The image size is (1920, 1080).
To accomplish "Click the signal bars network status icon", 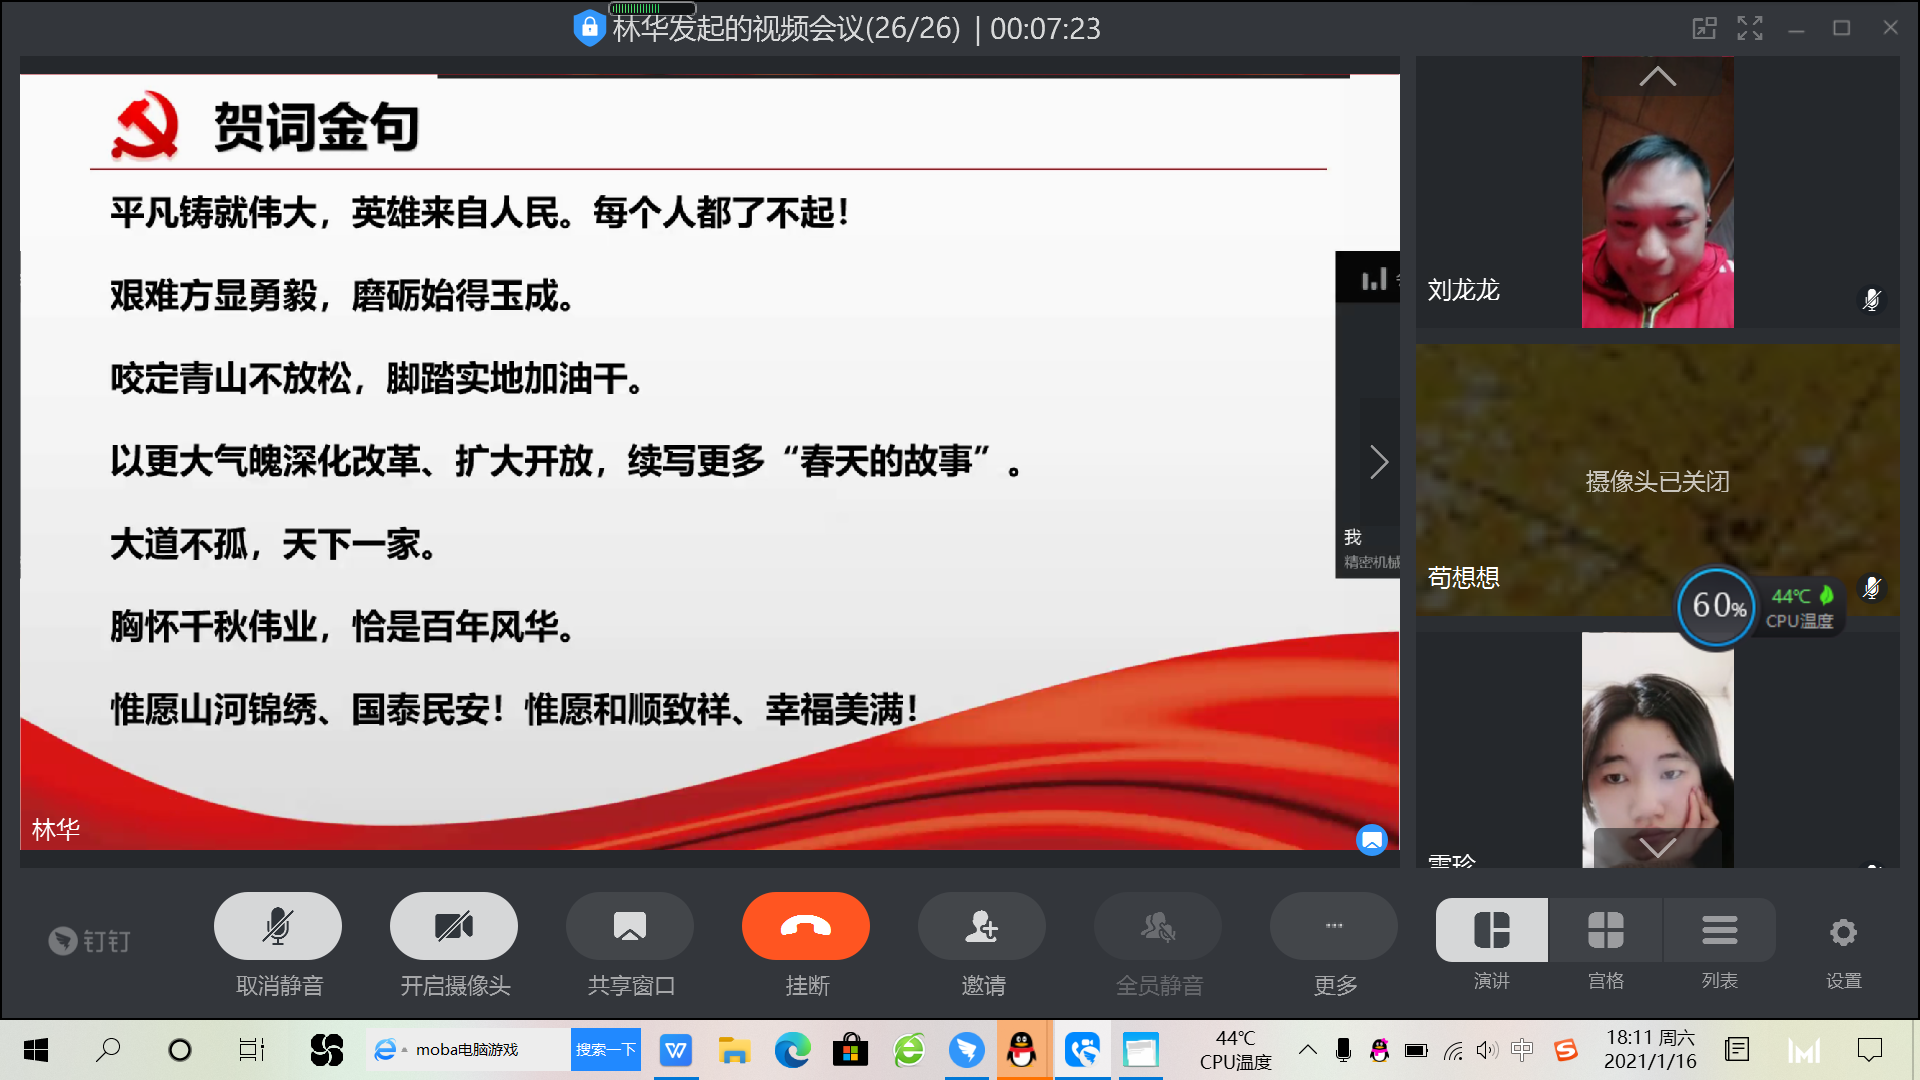I will 1374,279.
